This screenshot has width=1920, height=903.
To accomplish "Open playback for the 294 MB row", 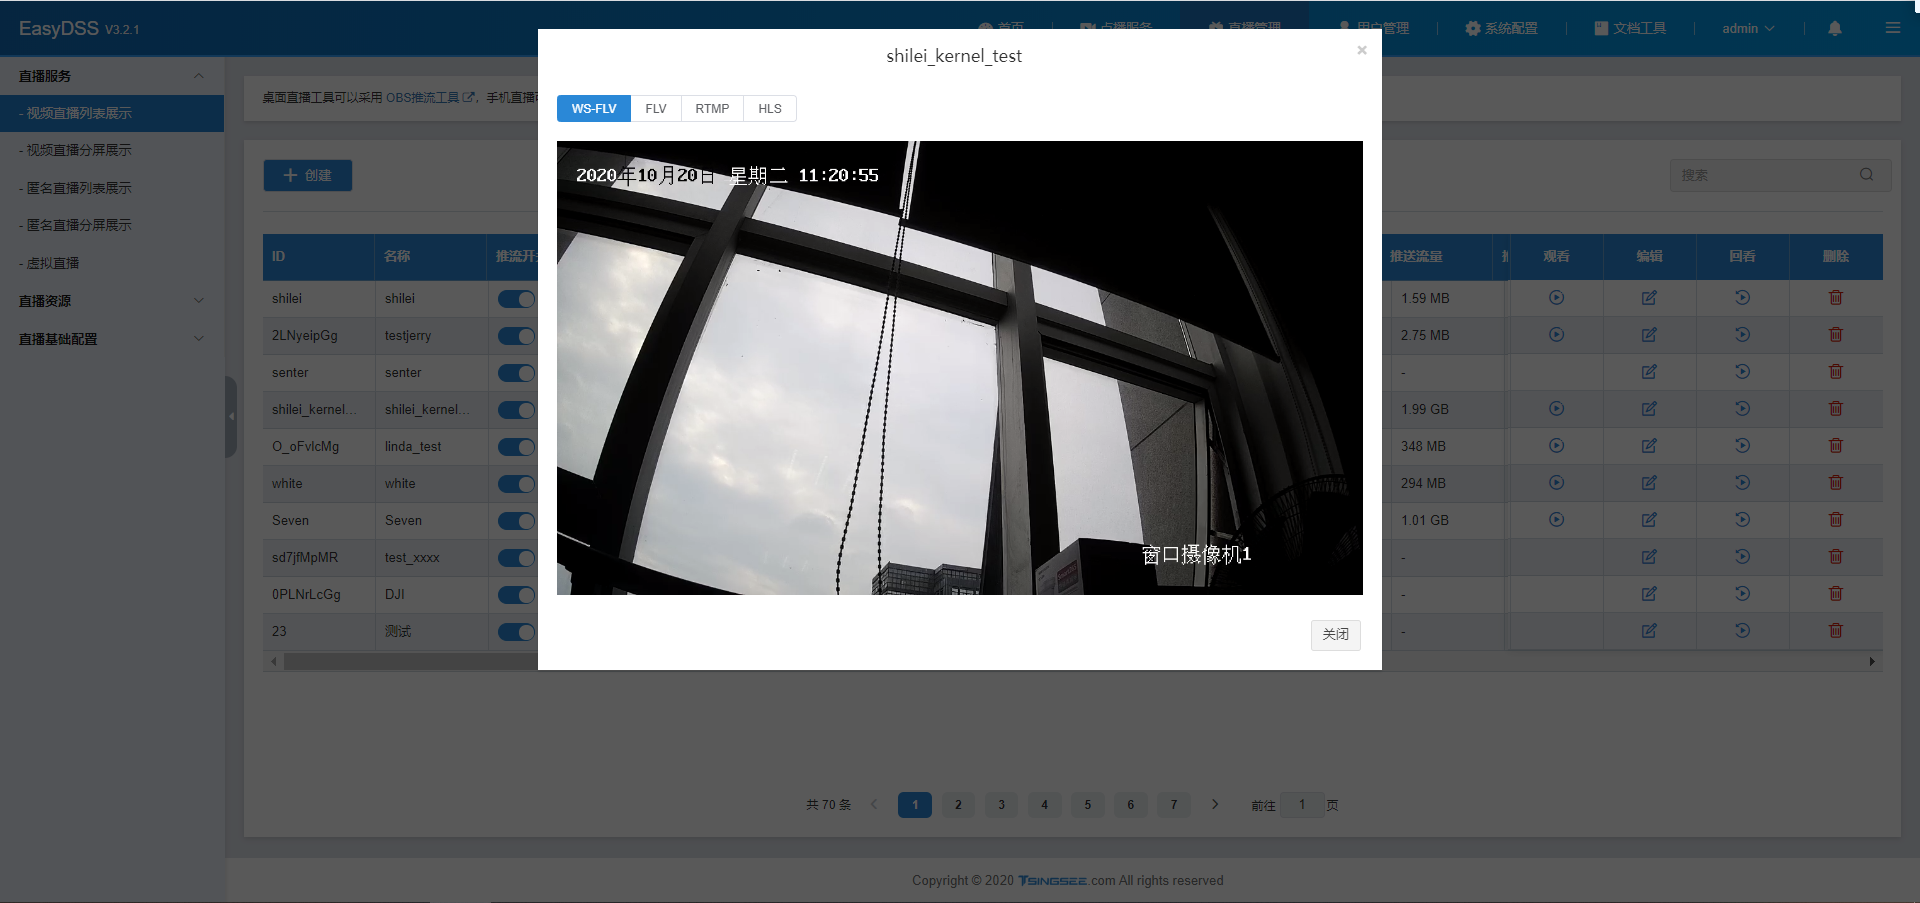I will (1742, 483).
